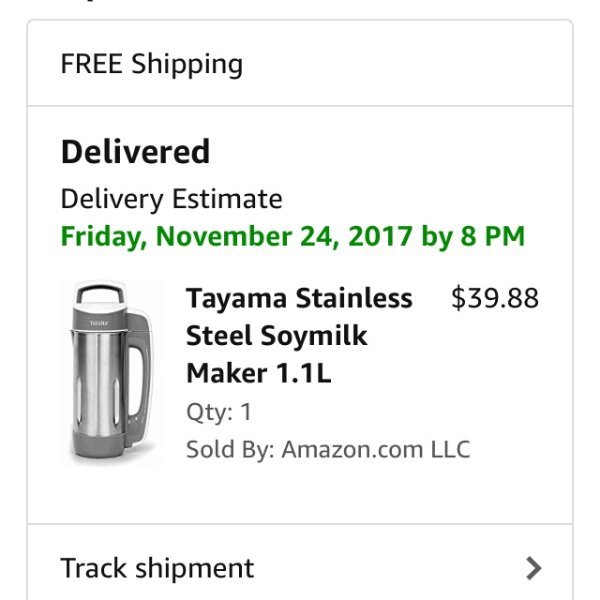The image size is (600, 600).
Task: Click the Delivered status heading
Action: [135, 152]
